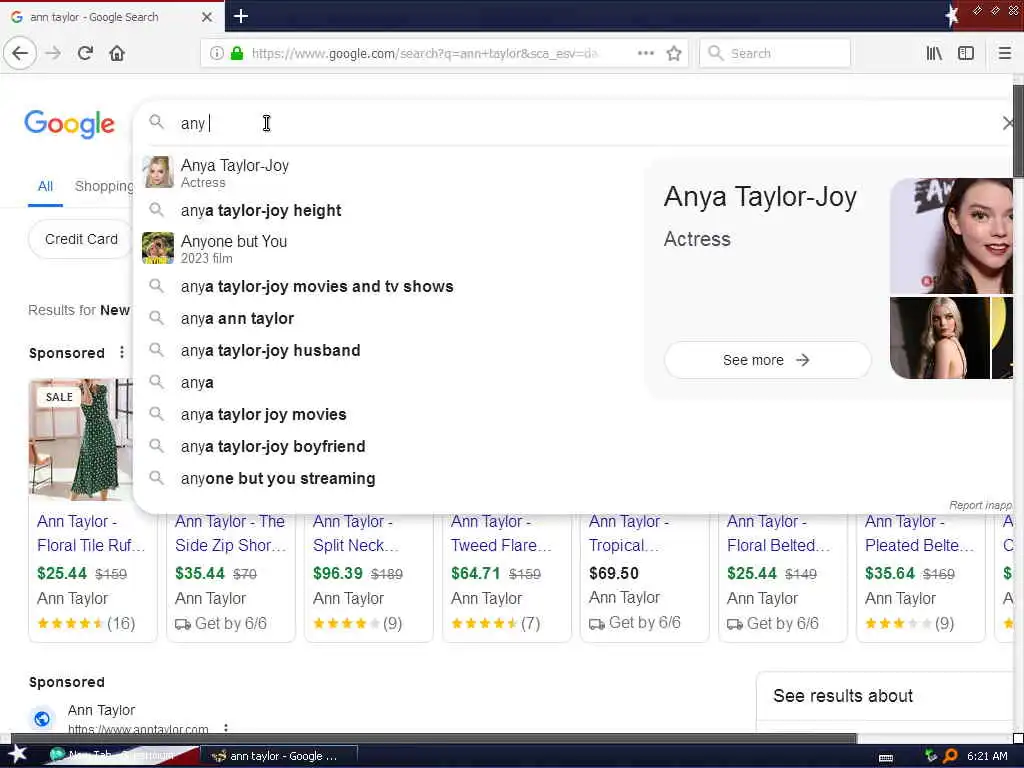Switch to the Shopping results tab
Image resolution: width=1024 pixels, height=768 pixels.
[104, 186]
